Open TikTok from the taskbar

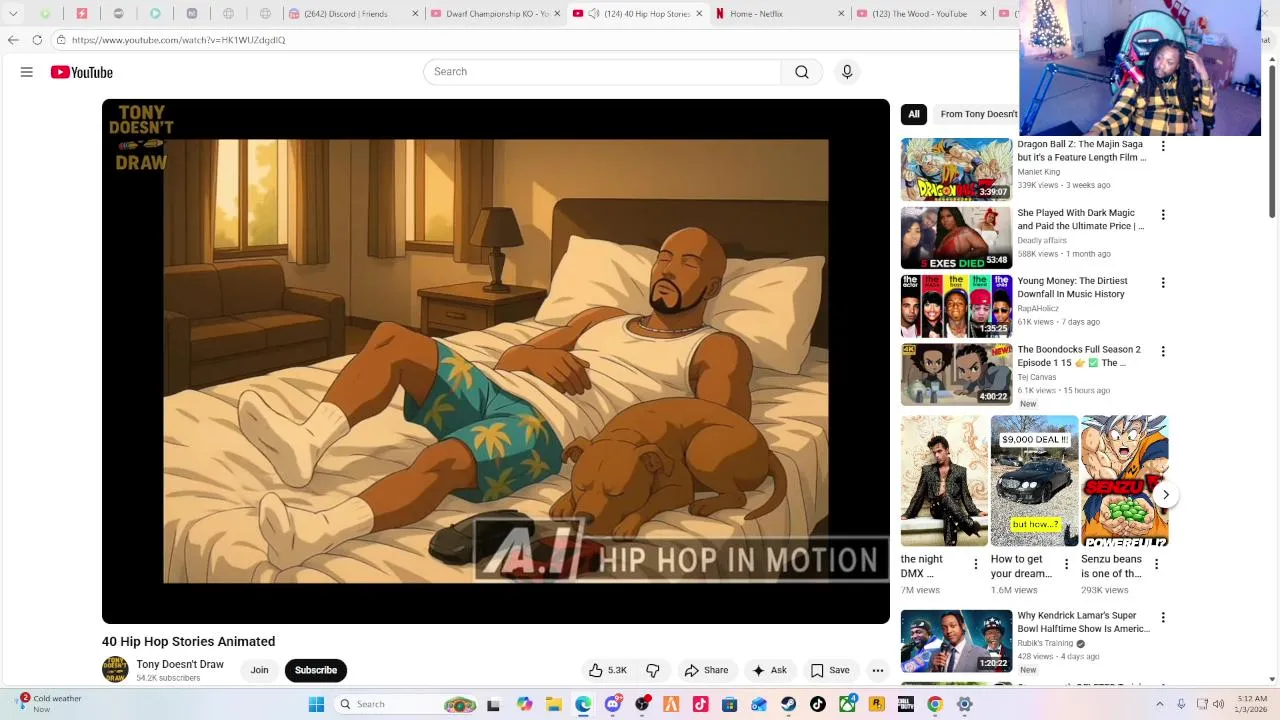click(818, 704)
